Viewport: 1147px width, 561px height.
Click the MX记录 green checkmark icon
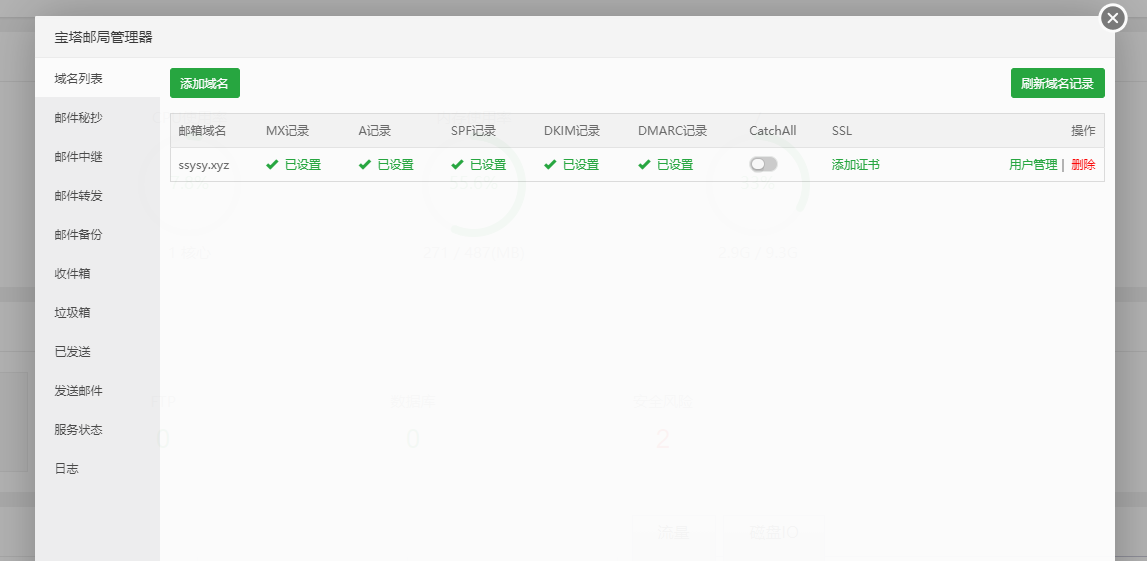[272, 165]
